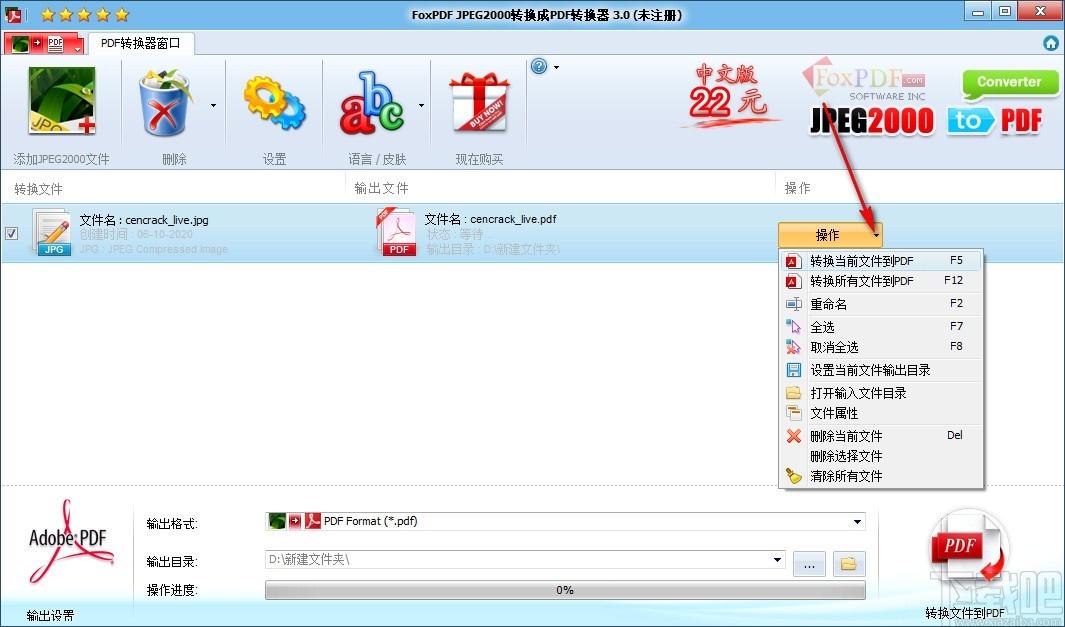Switch to the PDF转换器窗口 tab
This screenshot has height=627, width=1065.
tap(141, 43)
